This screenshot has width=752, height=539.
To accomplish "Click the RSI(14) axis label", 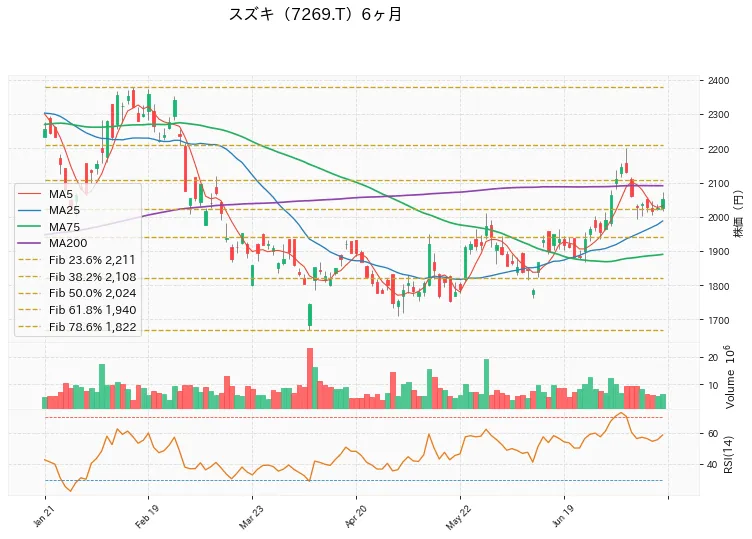I will (728, 455).
